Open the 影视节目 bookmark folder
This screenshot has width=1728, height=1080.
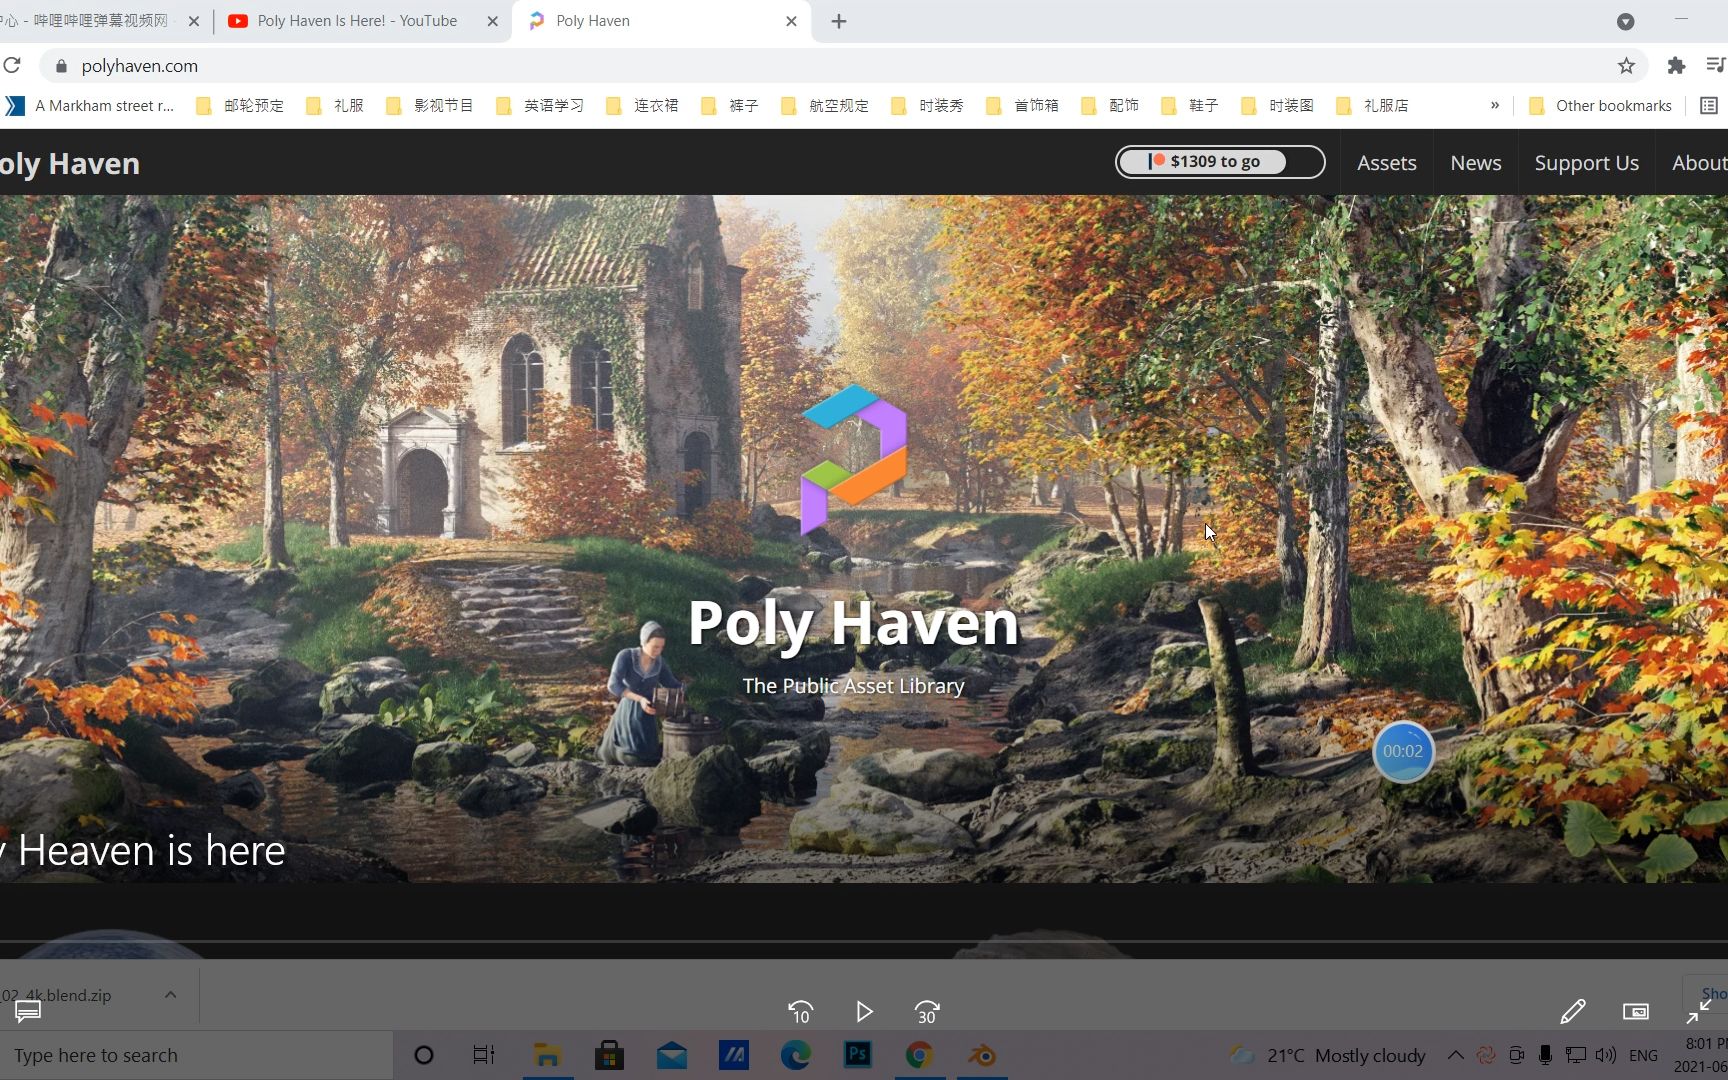pos(430,106)
